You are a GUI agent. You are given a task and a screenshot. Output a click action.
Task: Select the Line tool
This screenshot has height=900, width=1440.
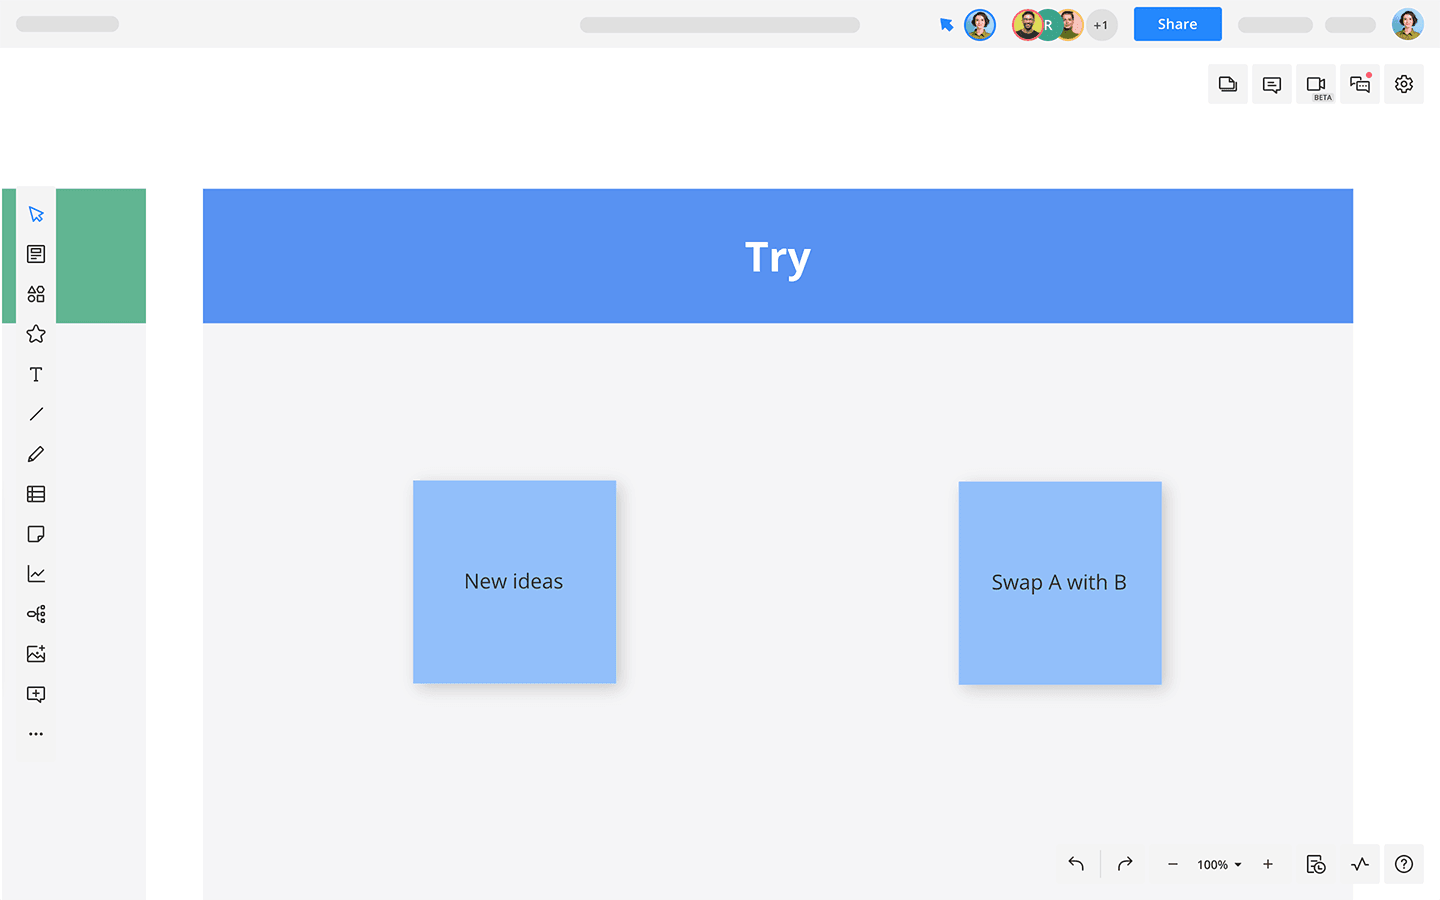[36, 414]
